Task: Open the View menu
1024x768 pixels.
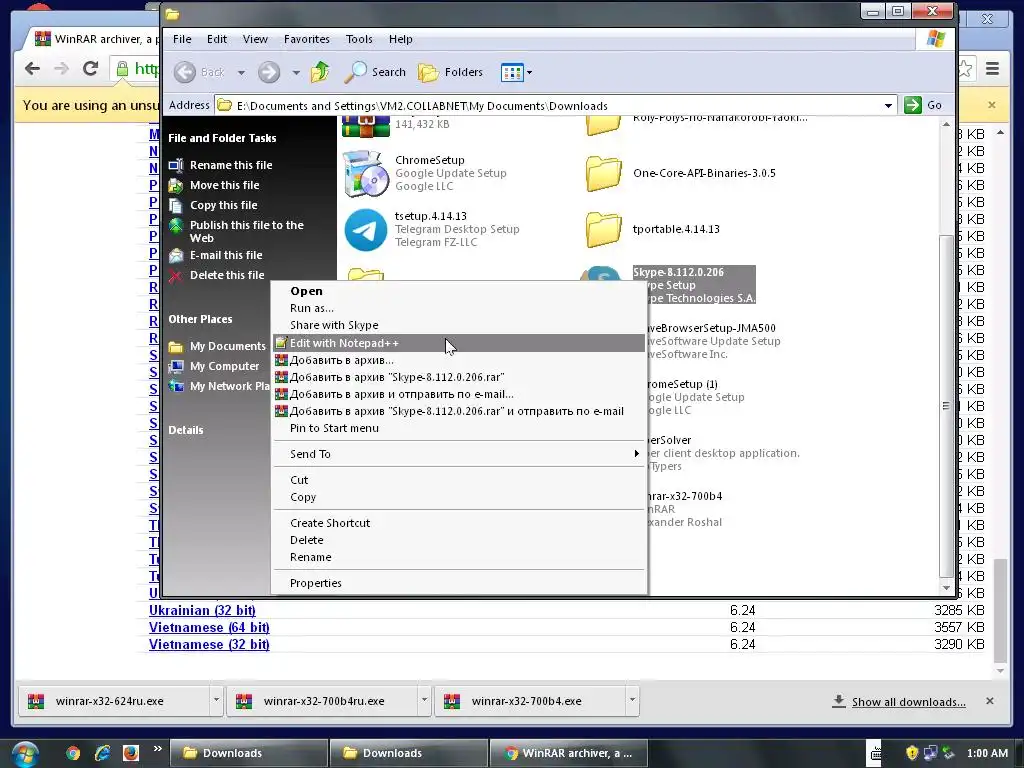Action: 255,39
